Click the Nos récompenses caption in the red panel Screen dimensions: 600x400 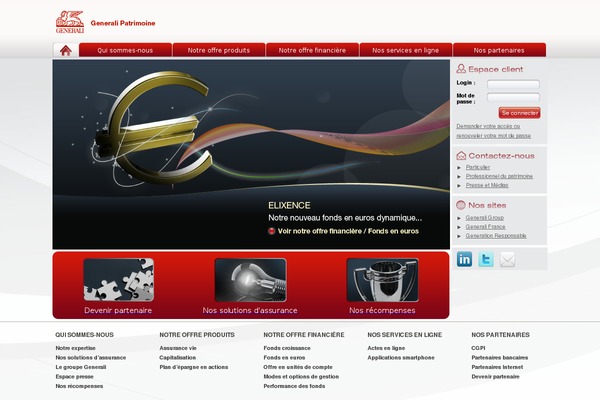click(x=382, y=310)
